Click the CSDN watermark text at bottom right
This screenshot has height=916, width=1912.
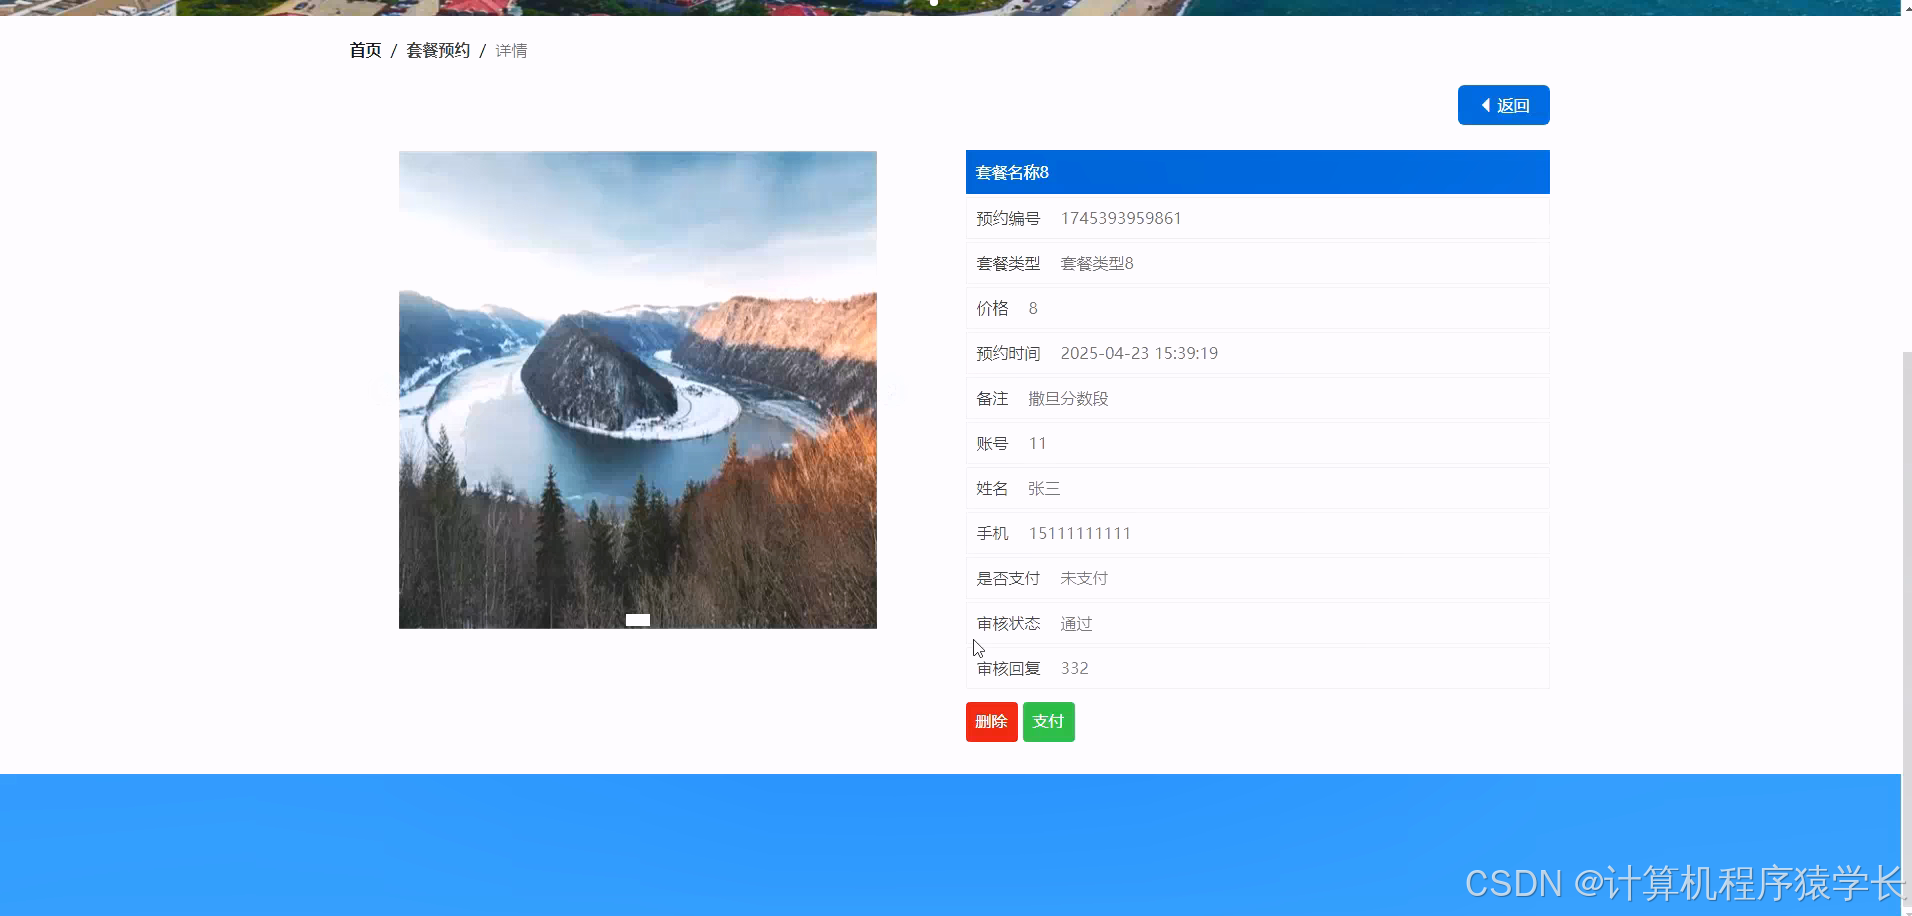click(x=1680, y=884)
